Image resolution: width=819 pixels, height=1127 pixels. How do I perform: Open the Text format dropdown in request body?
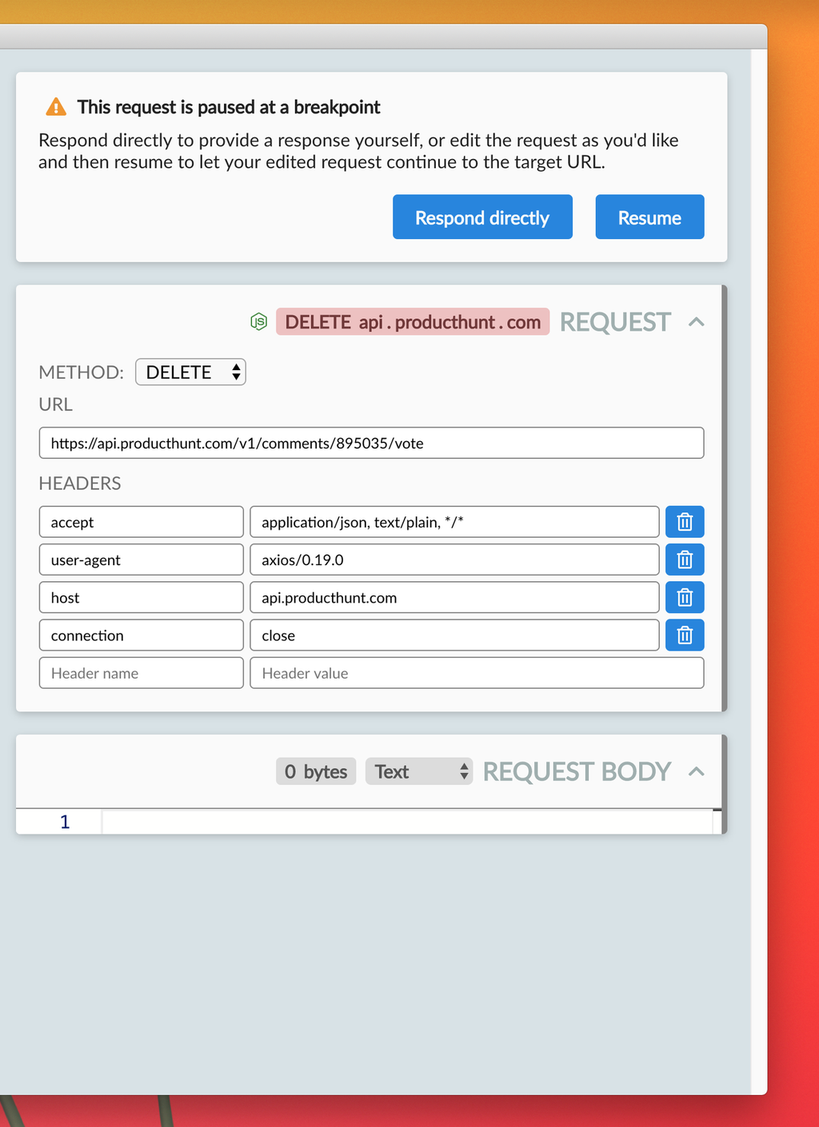click(x=418, y=771)
